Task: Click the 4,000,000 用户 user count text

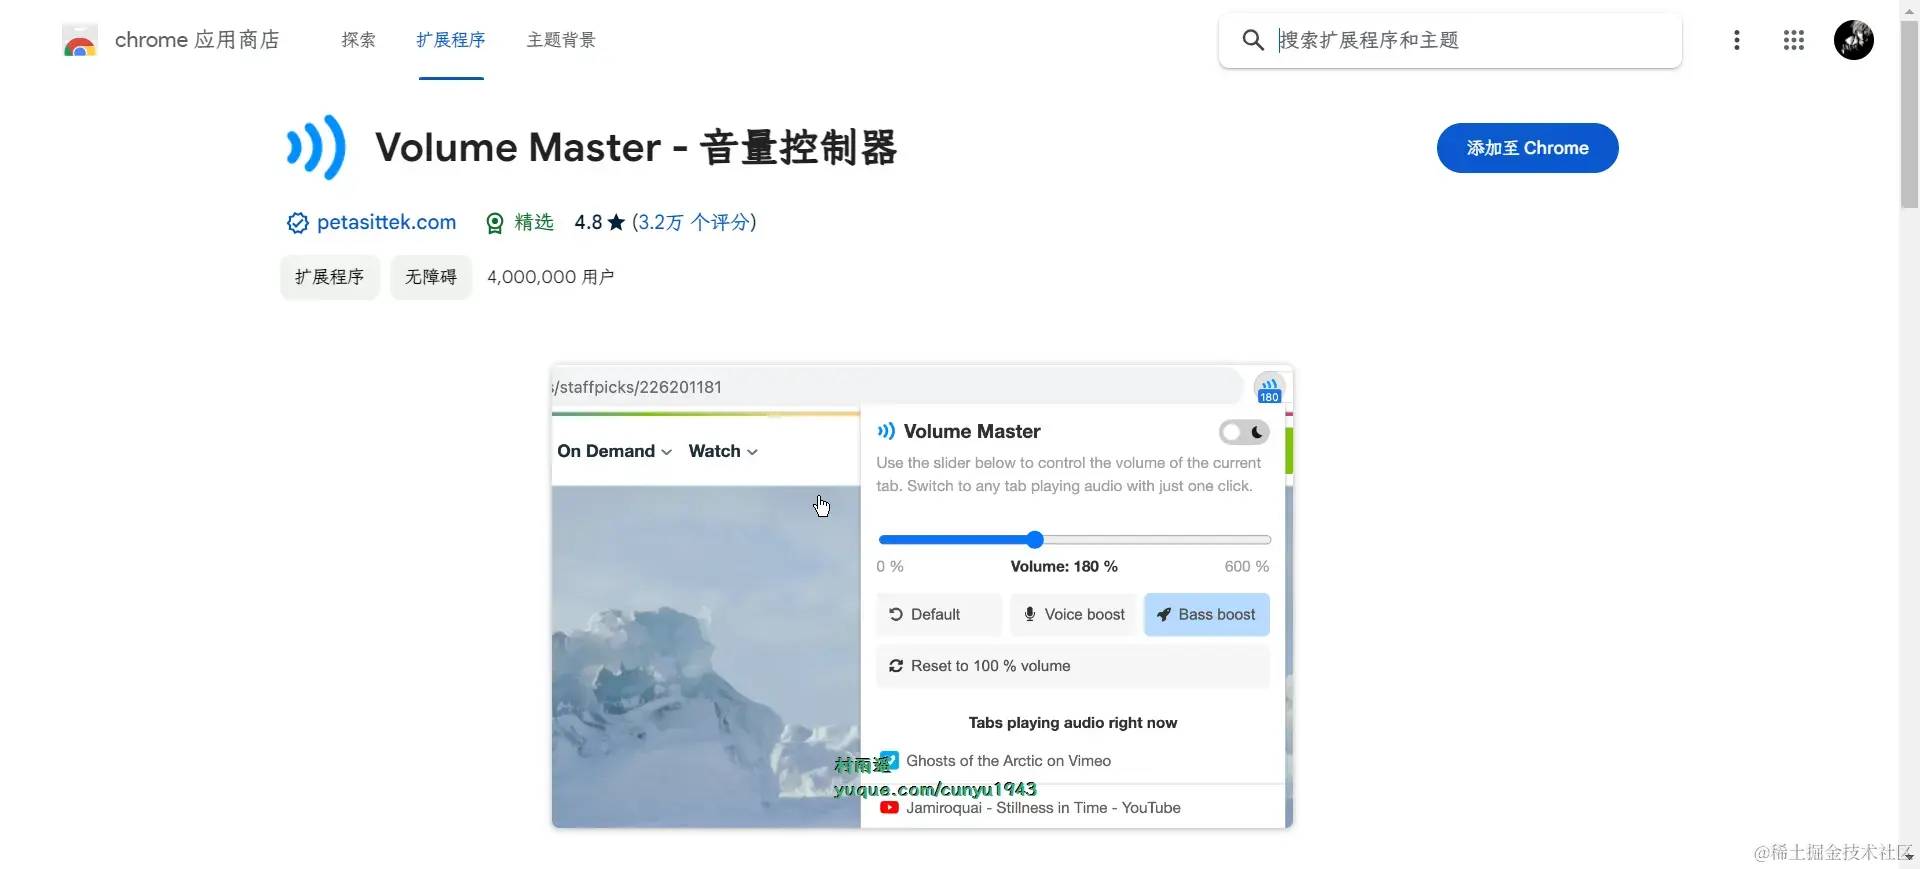Action: tap(550, 277)
